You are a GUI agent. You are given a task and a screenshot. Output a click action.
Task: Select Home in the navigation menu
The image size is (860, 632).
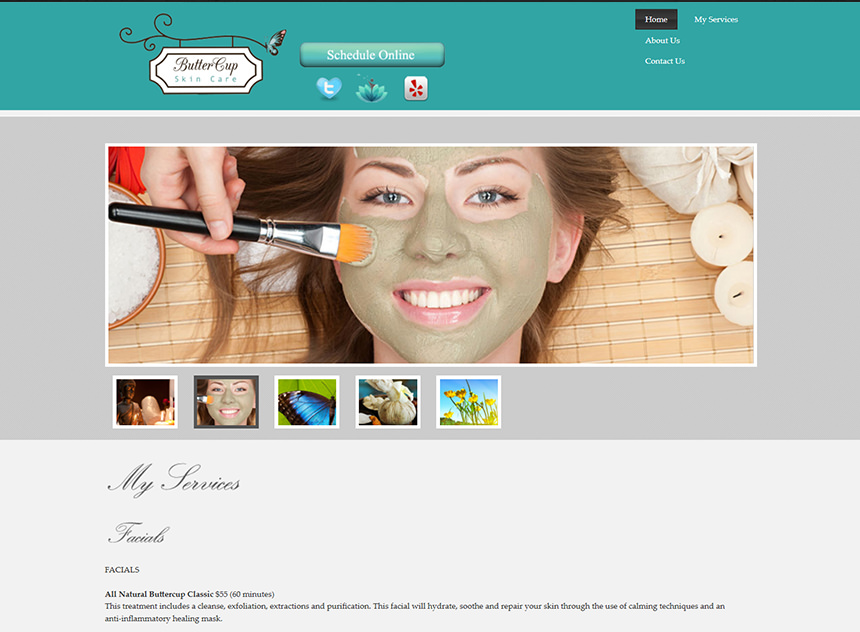pyautogui.click(x=656, y=19)
